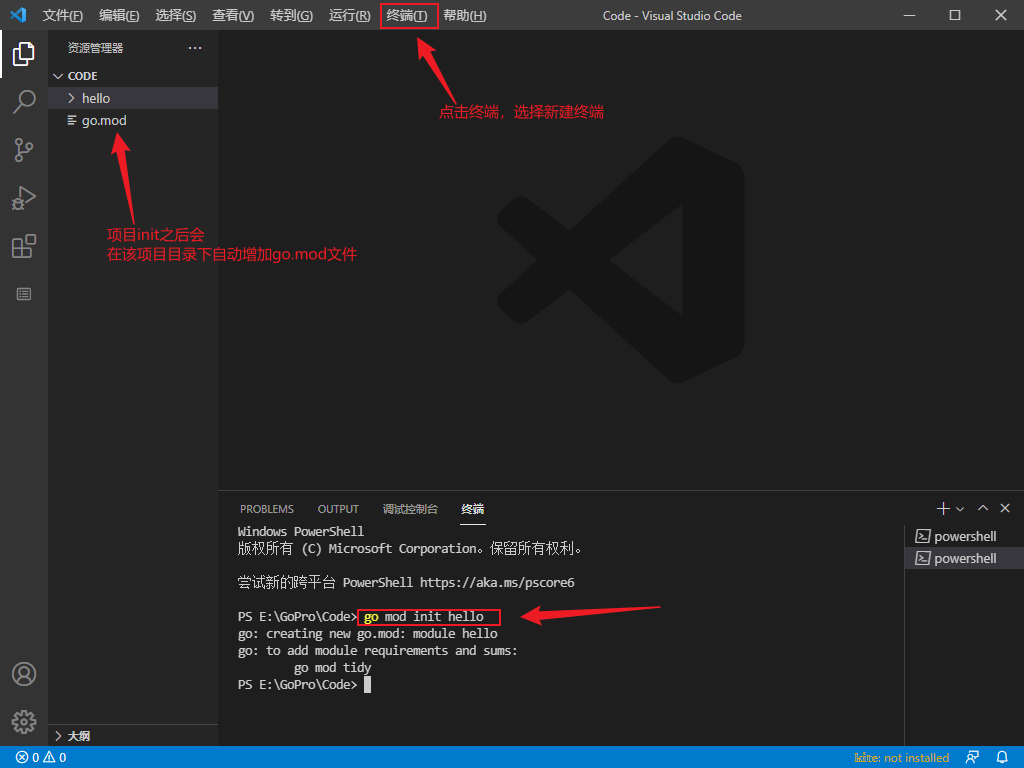Open the Manage gear icon
1024x768 pixels.
pyautogui.click(x=24, y=721)
